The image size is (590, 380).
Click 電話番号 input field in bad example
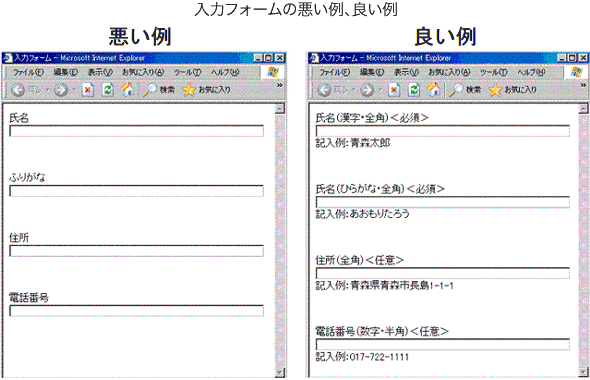coord(136,311)
